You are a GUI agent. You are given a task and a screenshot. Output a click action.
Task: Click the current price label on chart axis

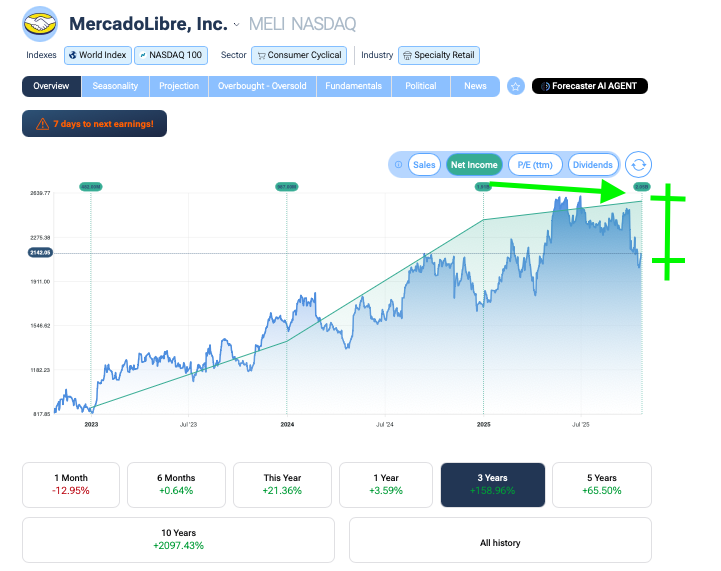40,253
